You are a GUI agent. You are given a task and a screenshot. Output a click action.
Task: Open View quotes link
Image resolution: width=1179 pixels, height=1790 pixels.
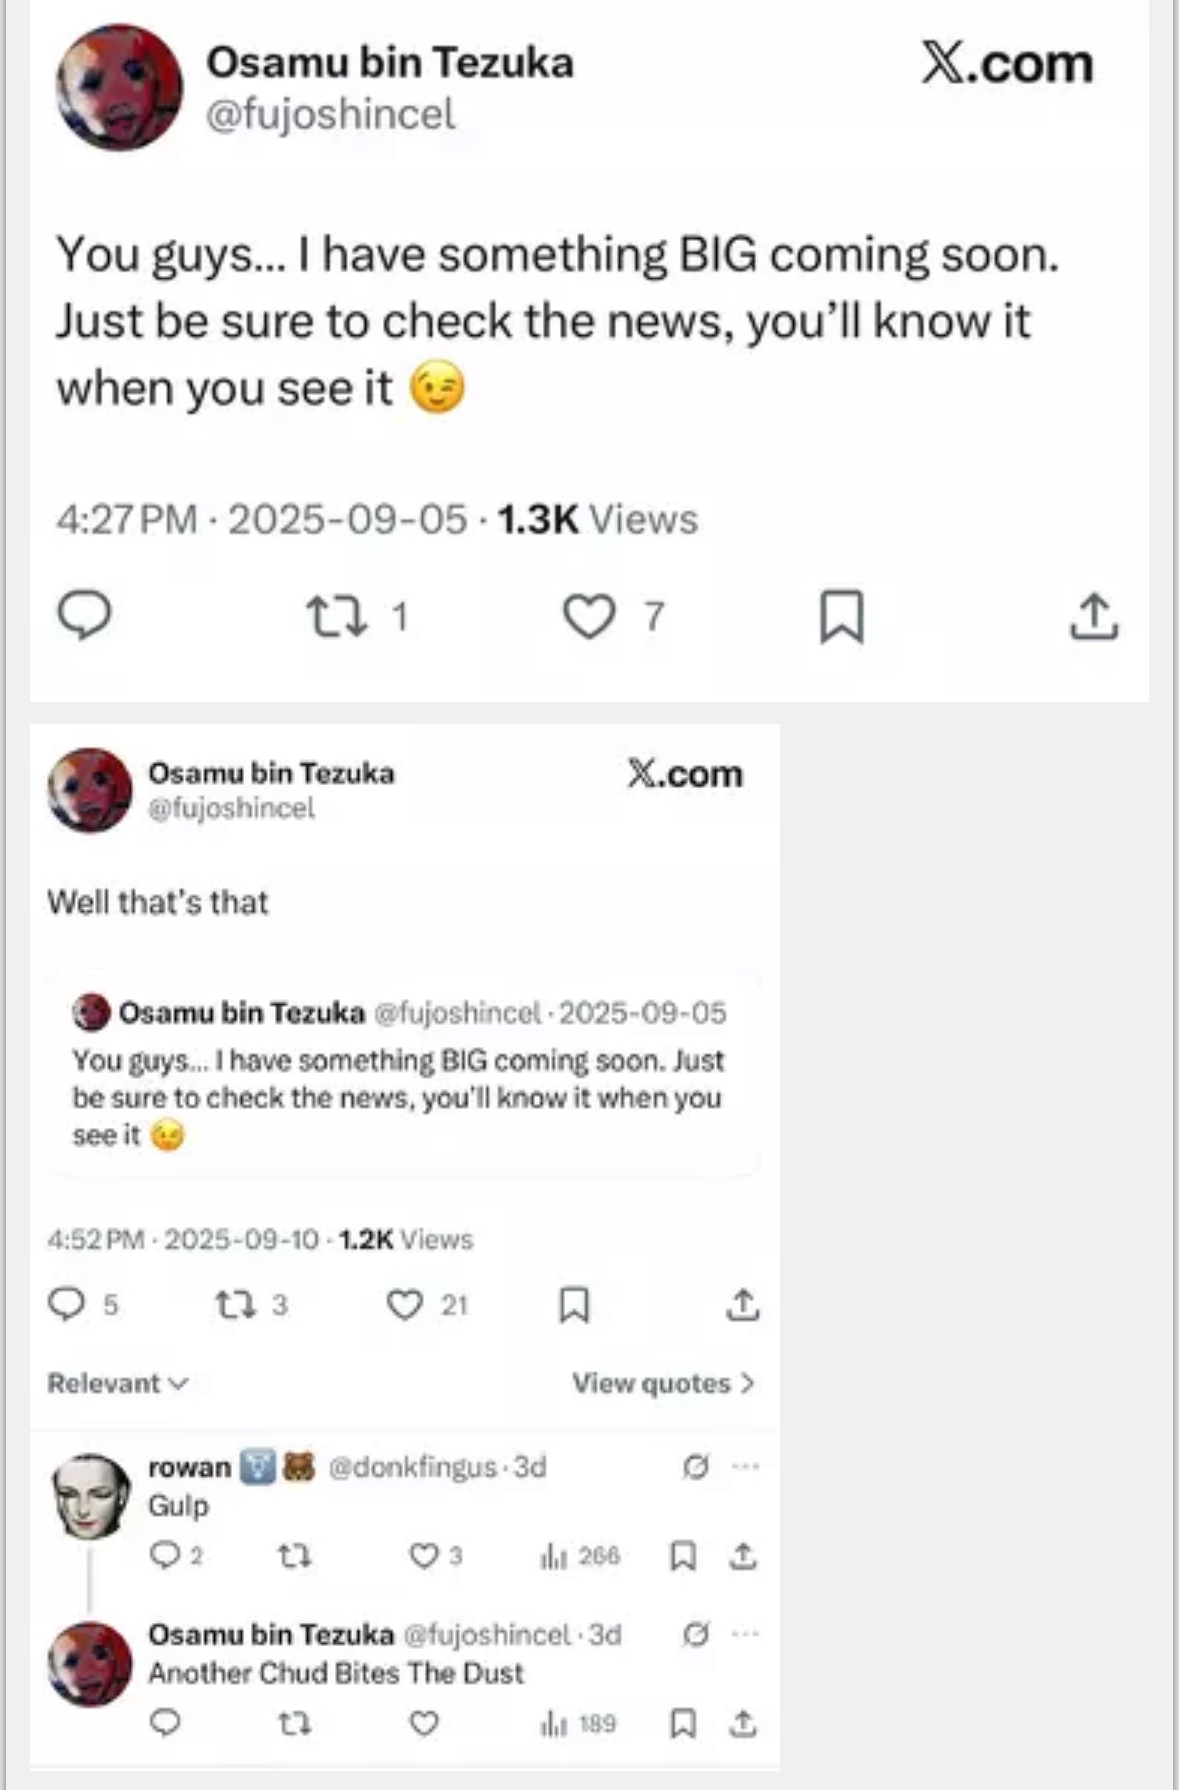pos(662,1383)
